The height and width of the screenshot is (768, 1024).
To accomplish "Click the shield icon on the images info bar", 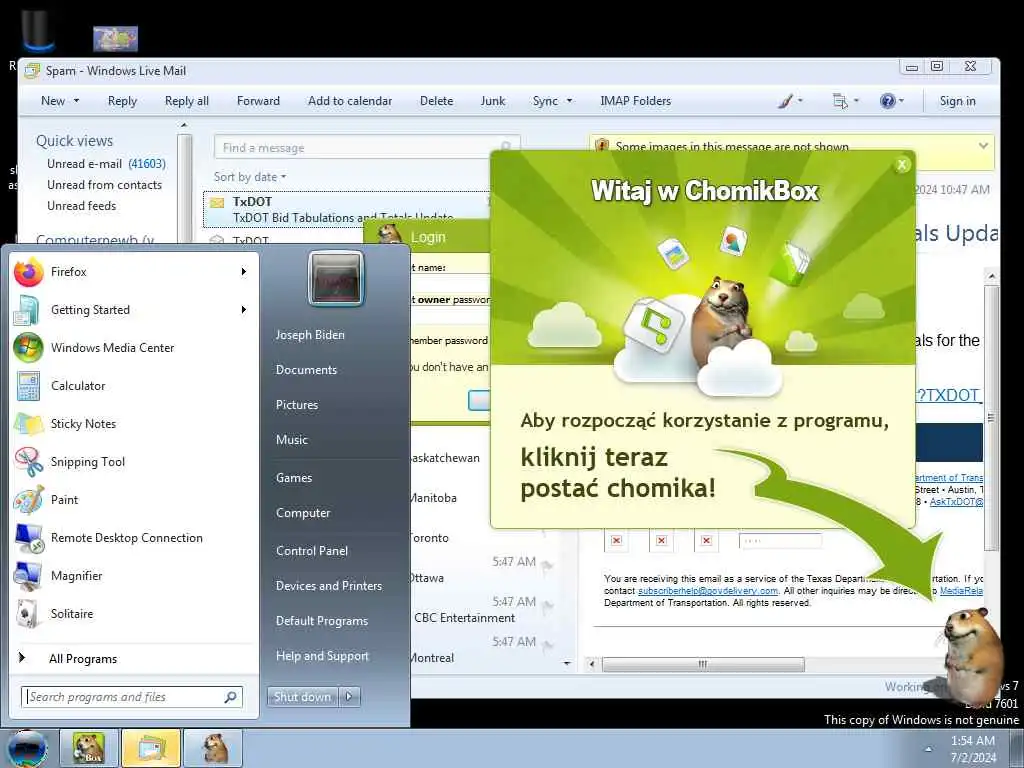I will (601, 146).
